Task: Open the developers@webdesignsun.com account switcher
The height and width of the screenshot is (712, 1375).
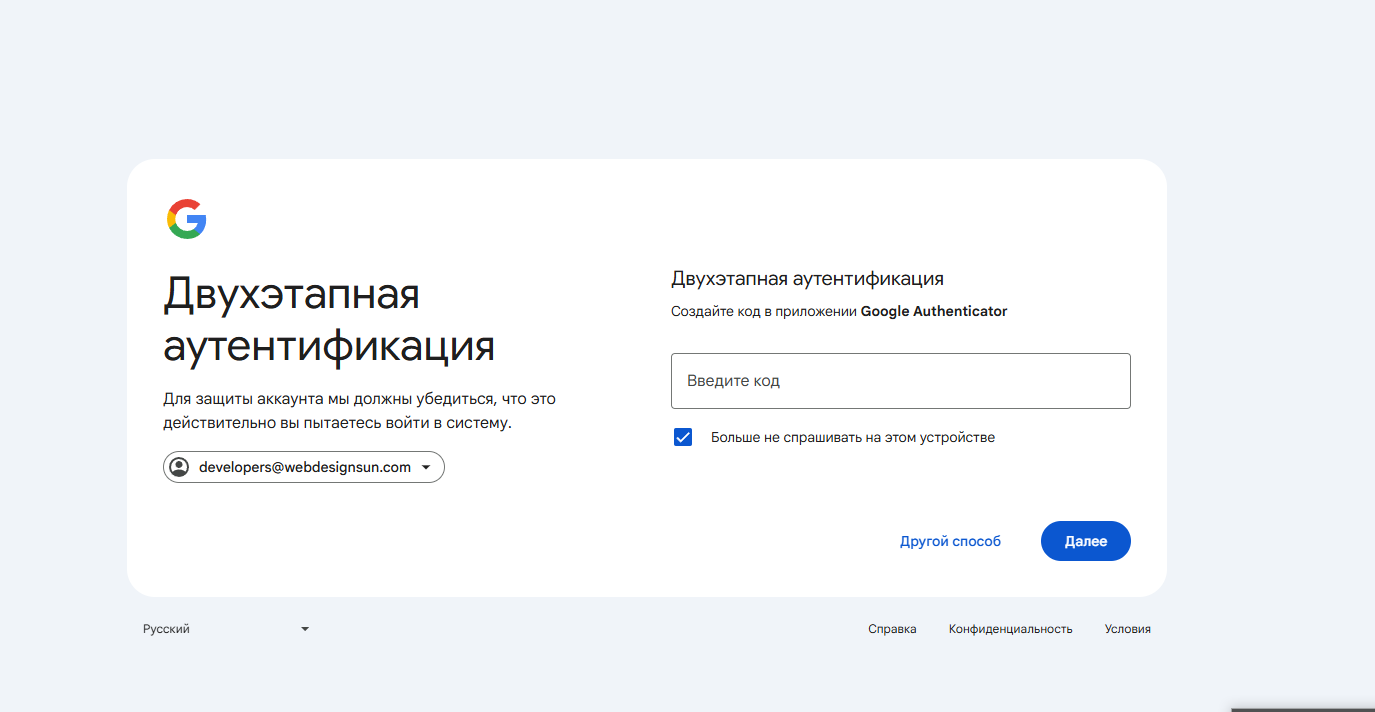Action: (304, 467)
